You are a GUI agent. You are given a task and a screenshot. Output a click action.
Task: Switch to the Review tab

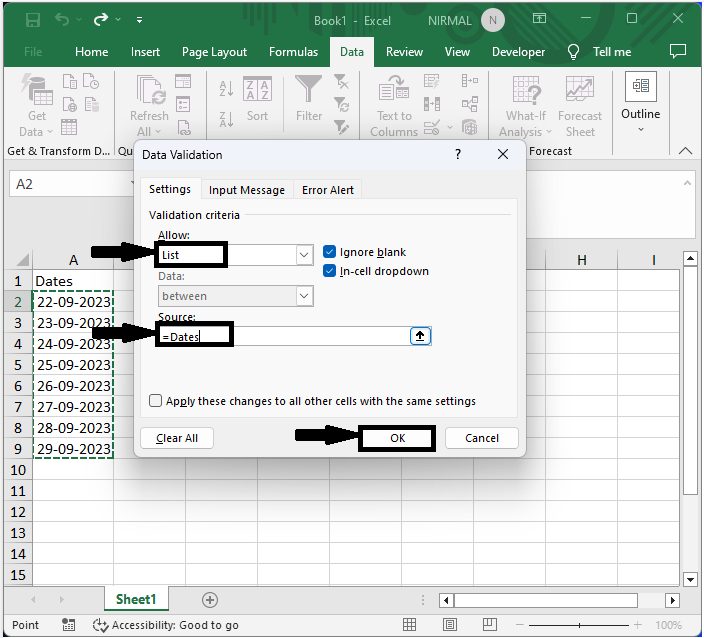click(404, 52)
